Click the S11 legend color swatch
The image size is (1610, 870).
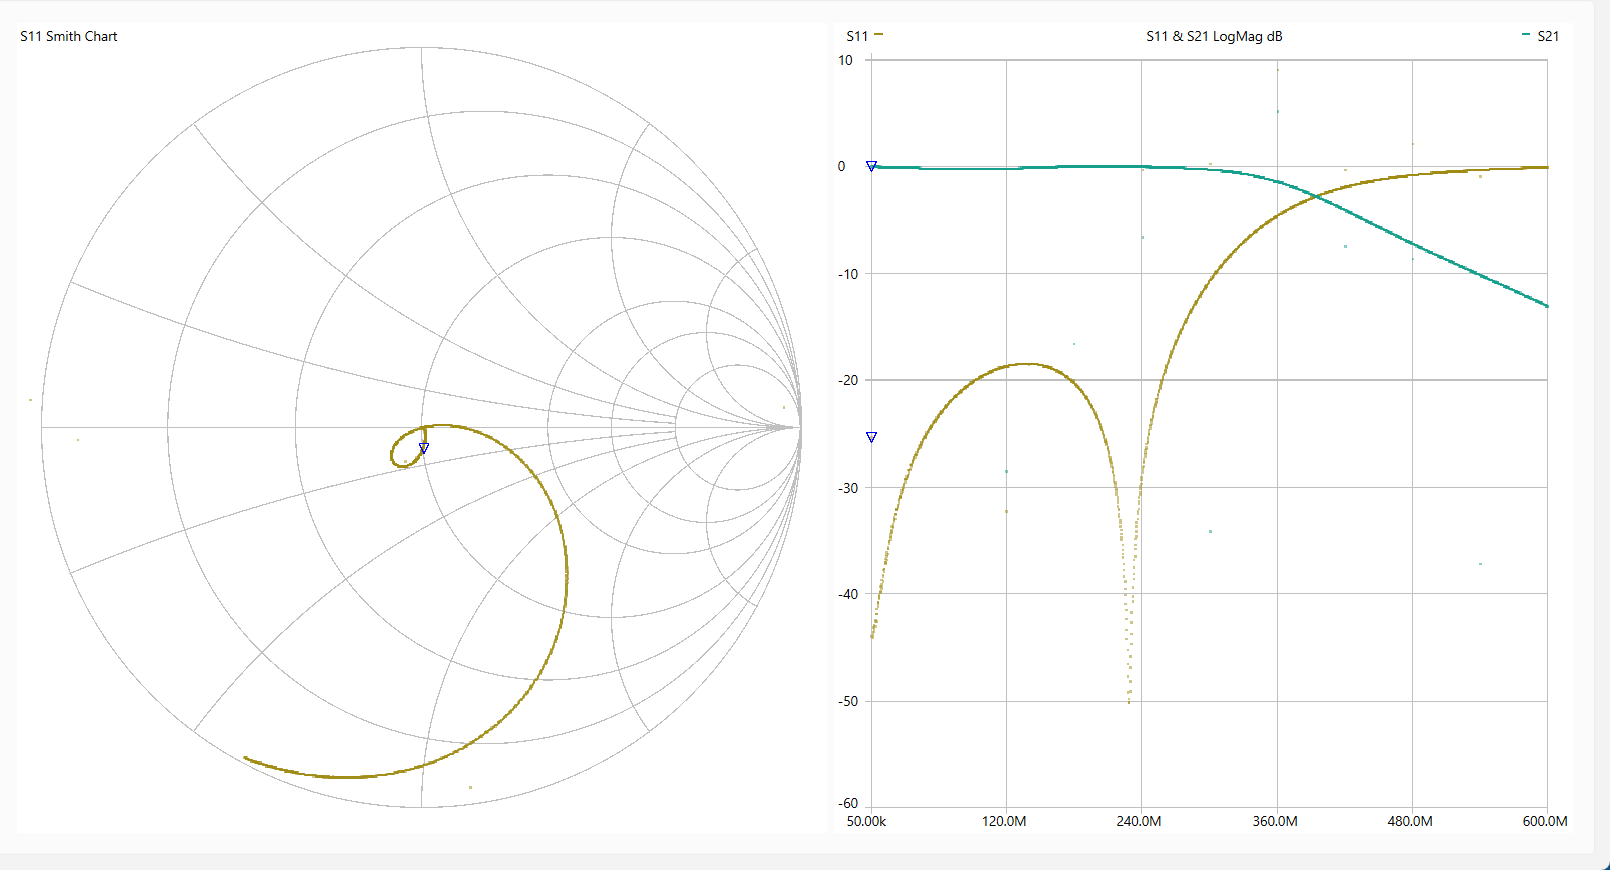click(878, 35)
